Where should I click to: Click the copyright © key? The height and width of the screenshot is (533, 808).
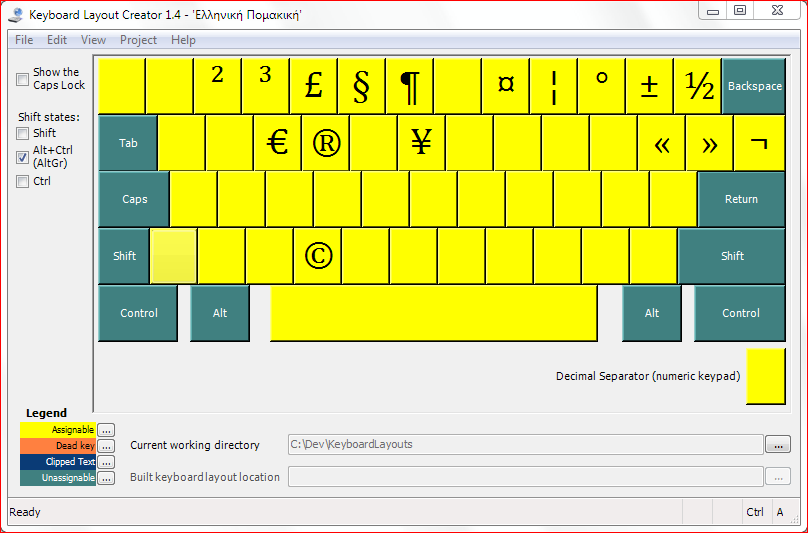tap(317, 256)
